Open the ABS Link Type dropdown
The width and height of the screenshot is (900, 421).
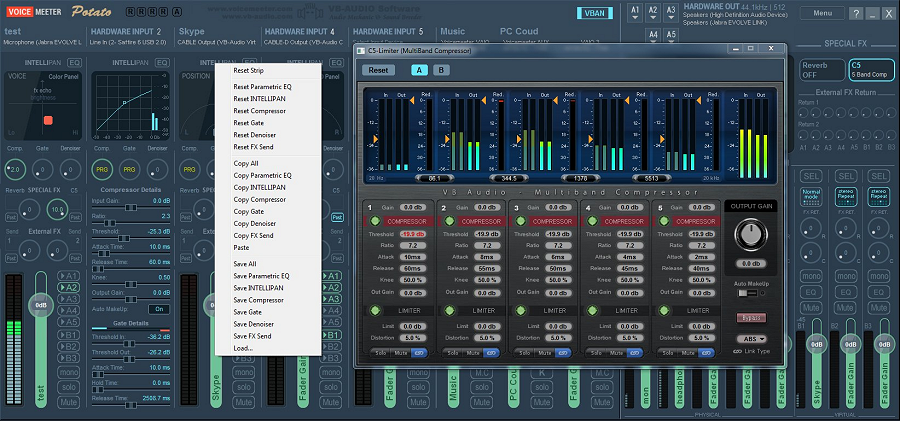point(751,339)
